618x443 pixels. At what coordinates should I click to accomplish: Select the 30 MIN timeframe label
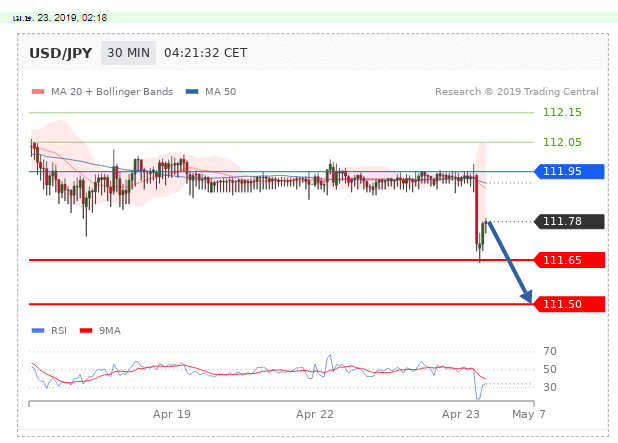click(x=128, y=53)
